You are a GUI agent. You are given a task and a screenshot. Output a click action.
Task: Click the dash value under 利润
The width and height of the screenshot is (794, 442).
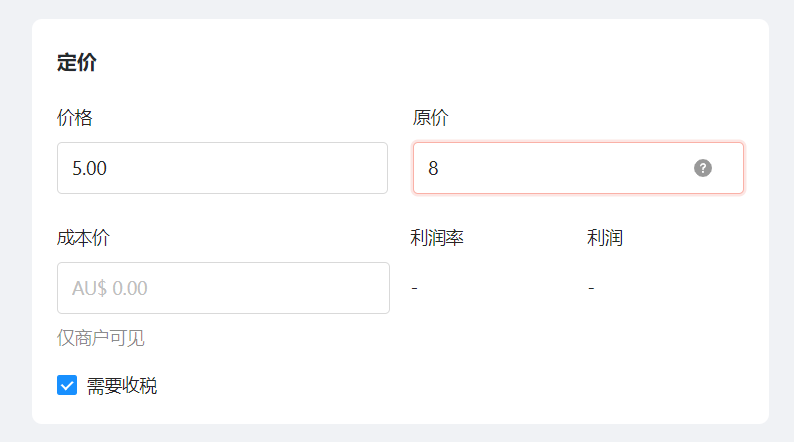(x=591, y=288)
